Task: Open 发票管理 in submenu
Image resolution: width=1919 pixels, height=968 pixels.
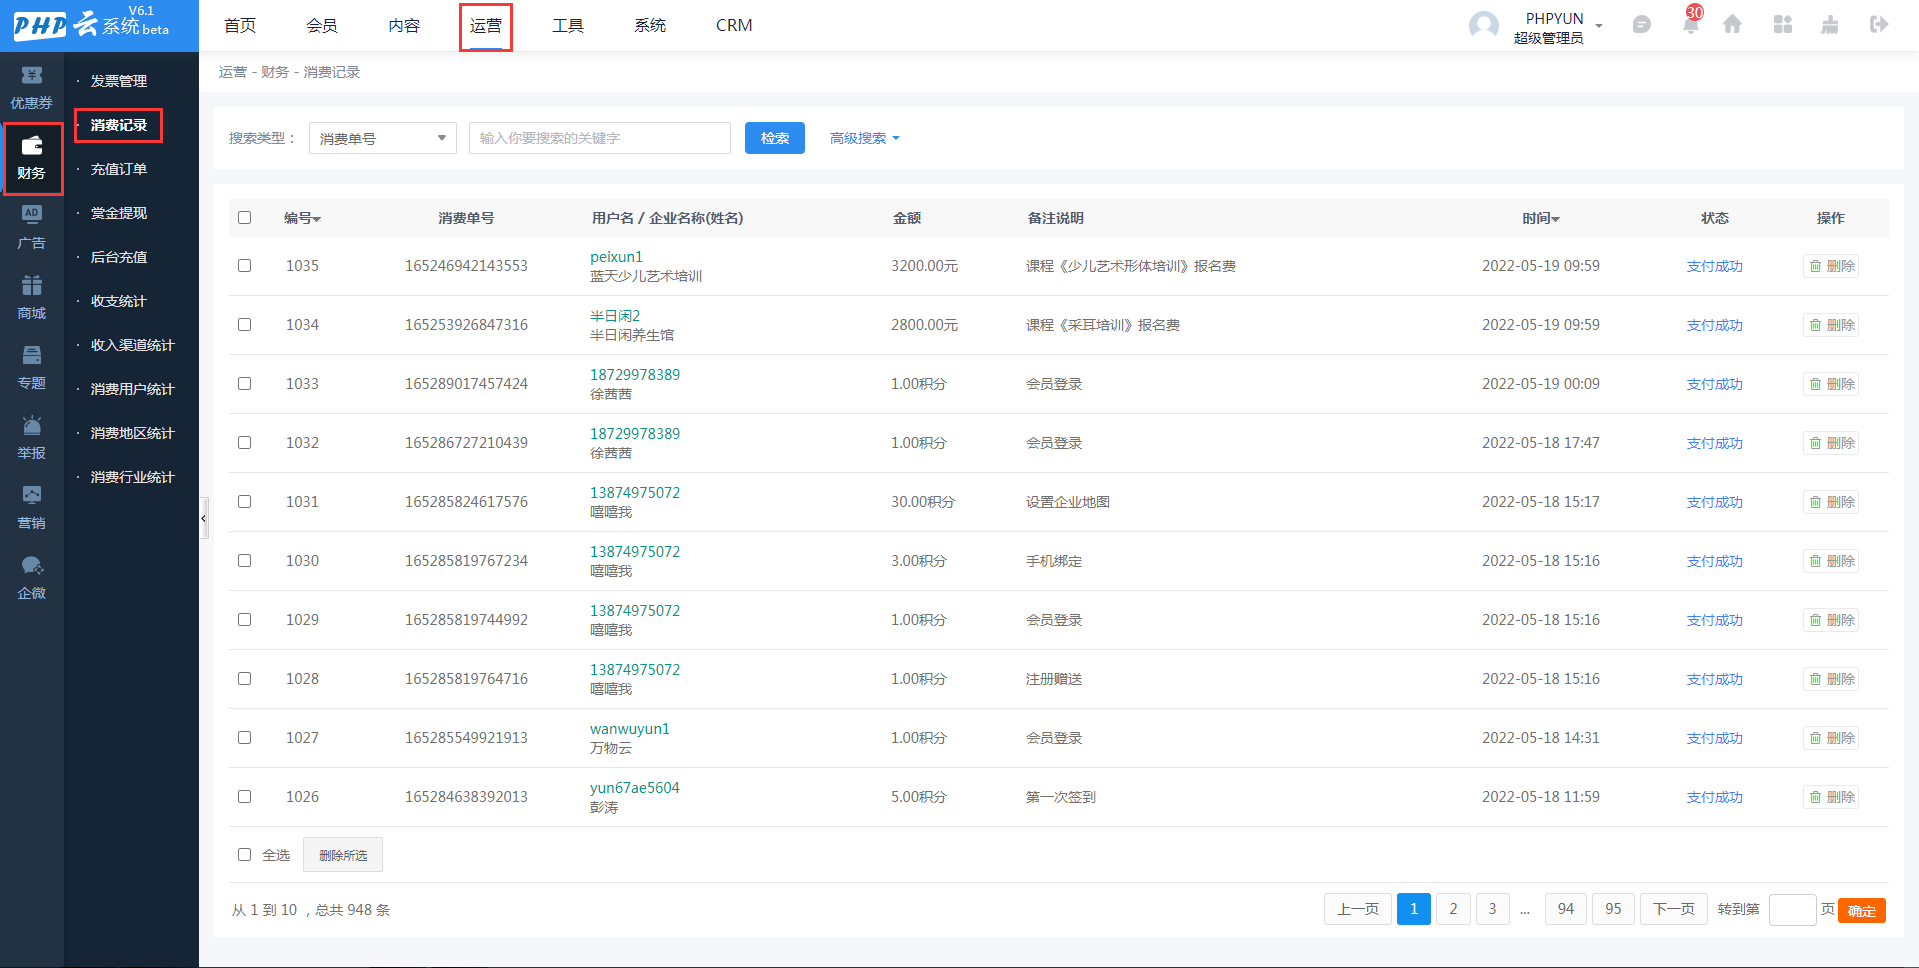Action: [119, 81]
